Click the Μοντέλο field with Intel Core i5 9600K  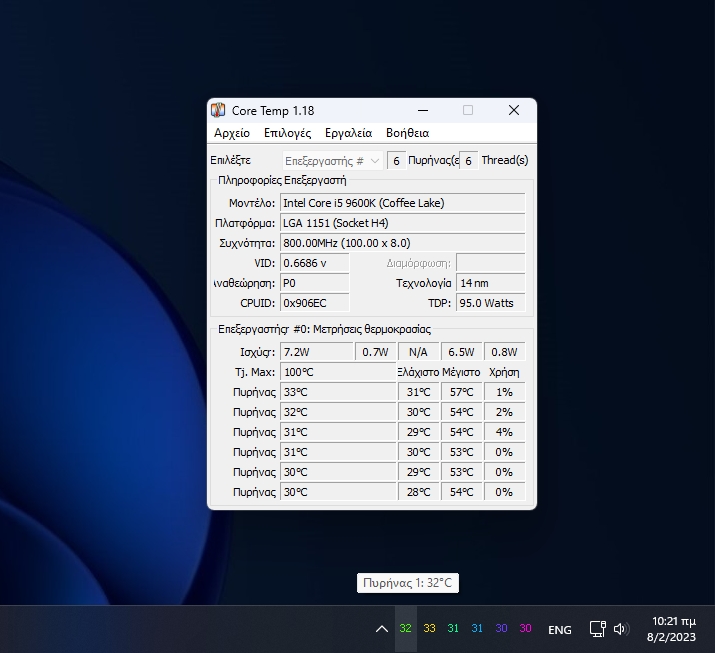click(401, 203)
